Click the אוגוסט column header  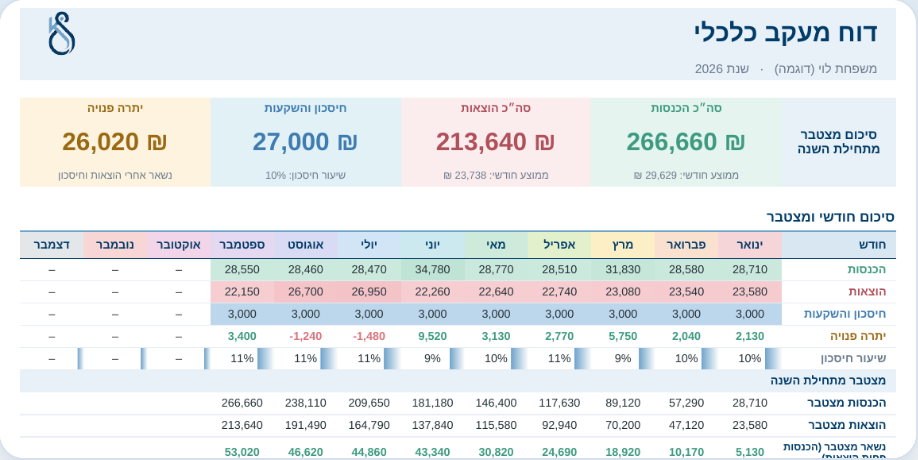(306, 245)
